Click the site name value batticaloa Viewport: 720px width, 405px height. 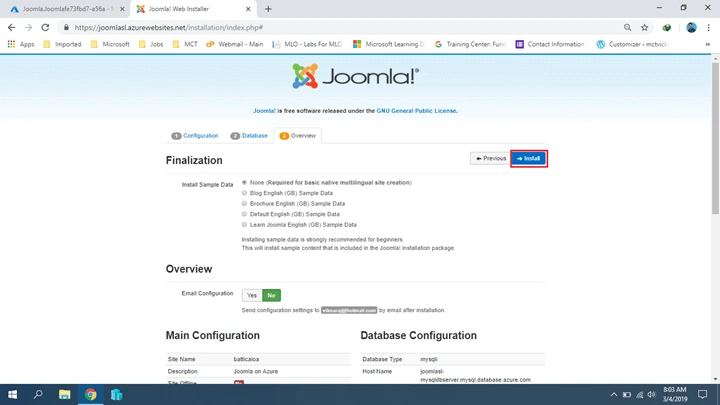click(x=246, y=359)
